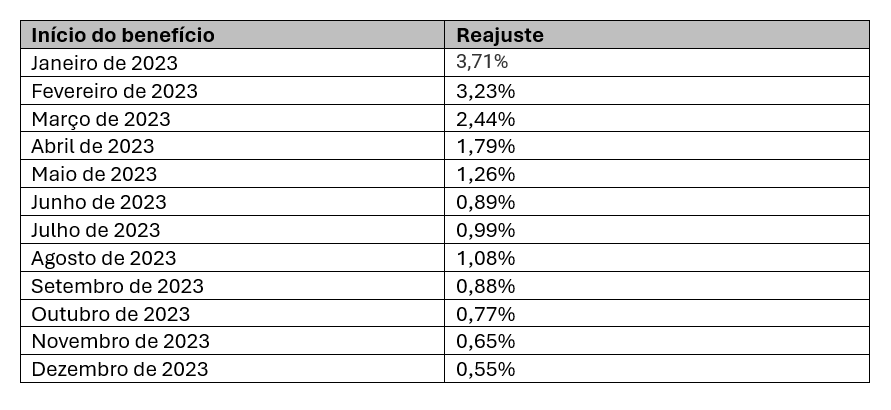Click the 'Abril de 2023' cell
This screenshot has height=410, width=891.
coord(232,146)
